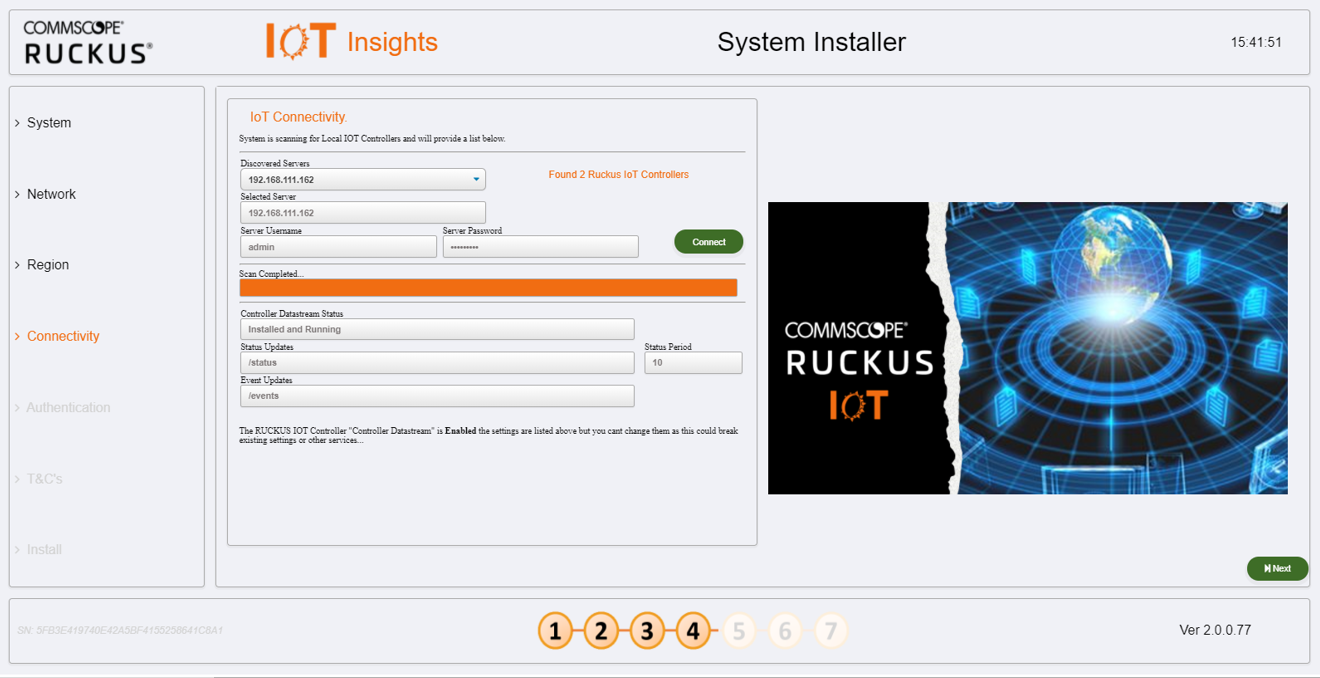Expand the Network chevron arrow
Screen dimensions: 1320x678
click(x=17, y=194)
